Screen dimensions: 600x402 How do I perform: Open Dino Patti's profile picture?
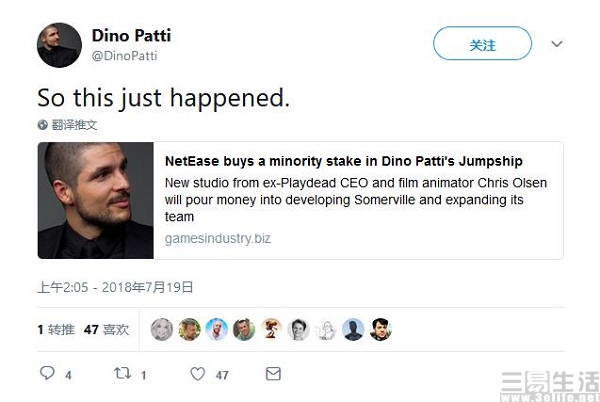(x=58, y=45)
